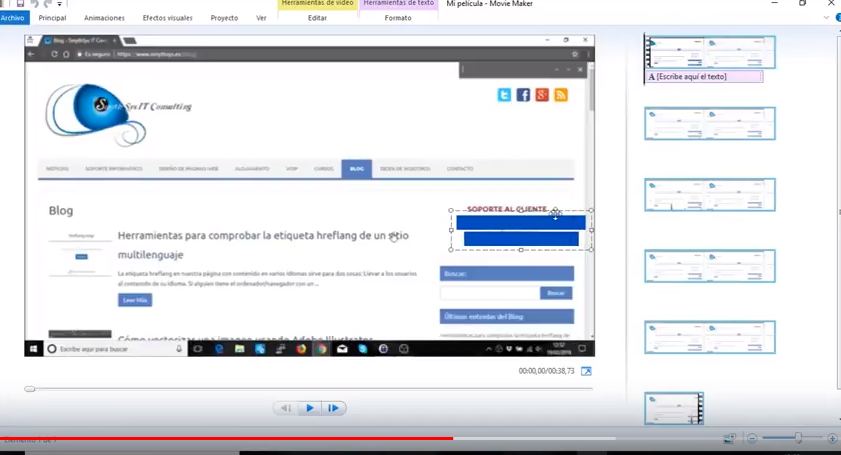Screen dimensions: 841x455
Task: Click the preview seek bar handle
Action: pos(30,389)
